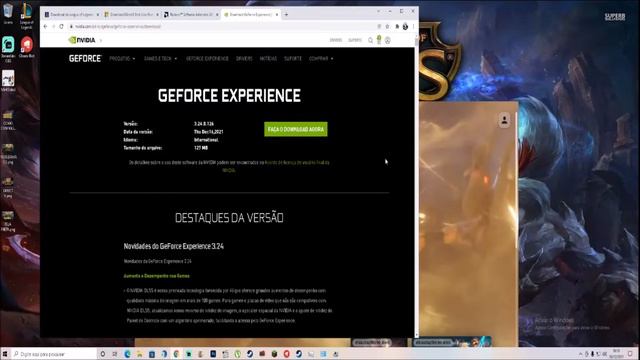Click the taskbar search box

click(x=54, y=354)
